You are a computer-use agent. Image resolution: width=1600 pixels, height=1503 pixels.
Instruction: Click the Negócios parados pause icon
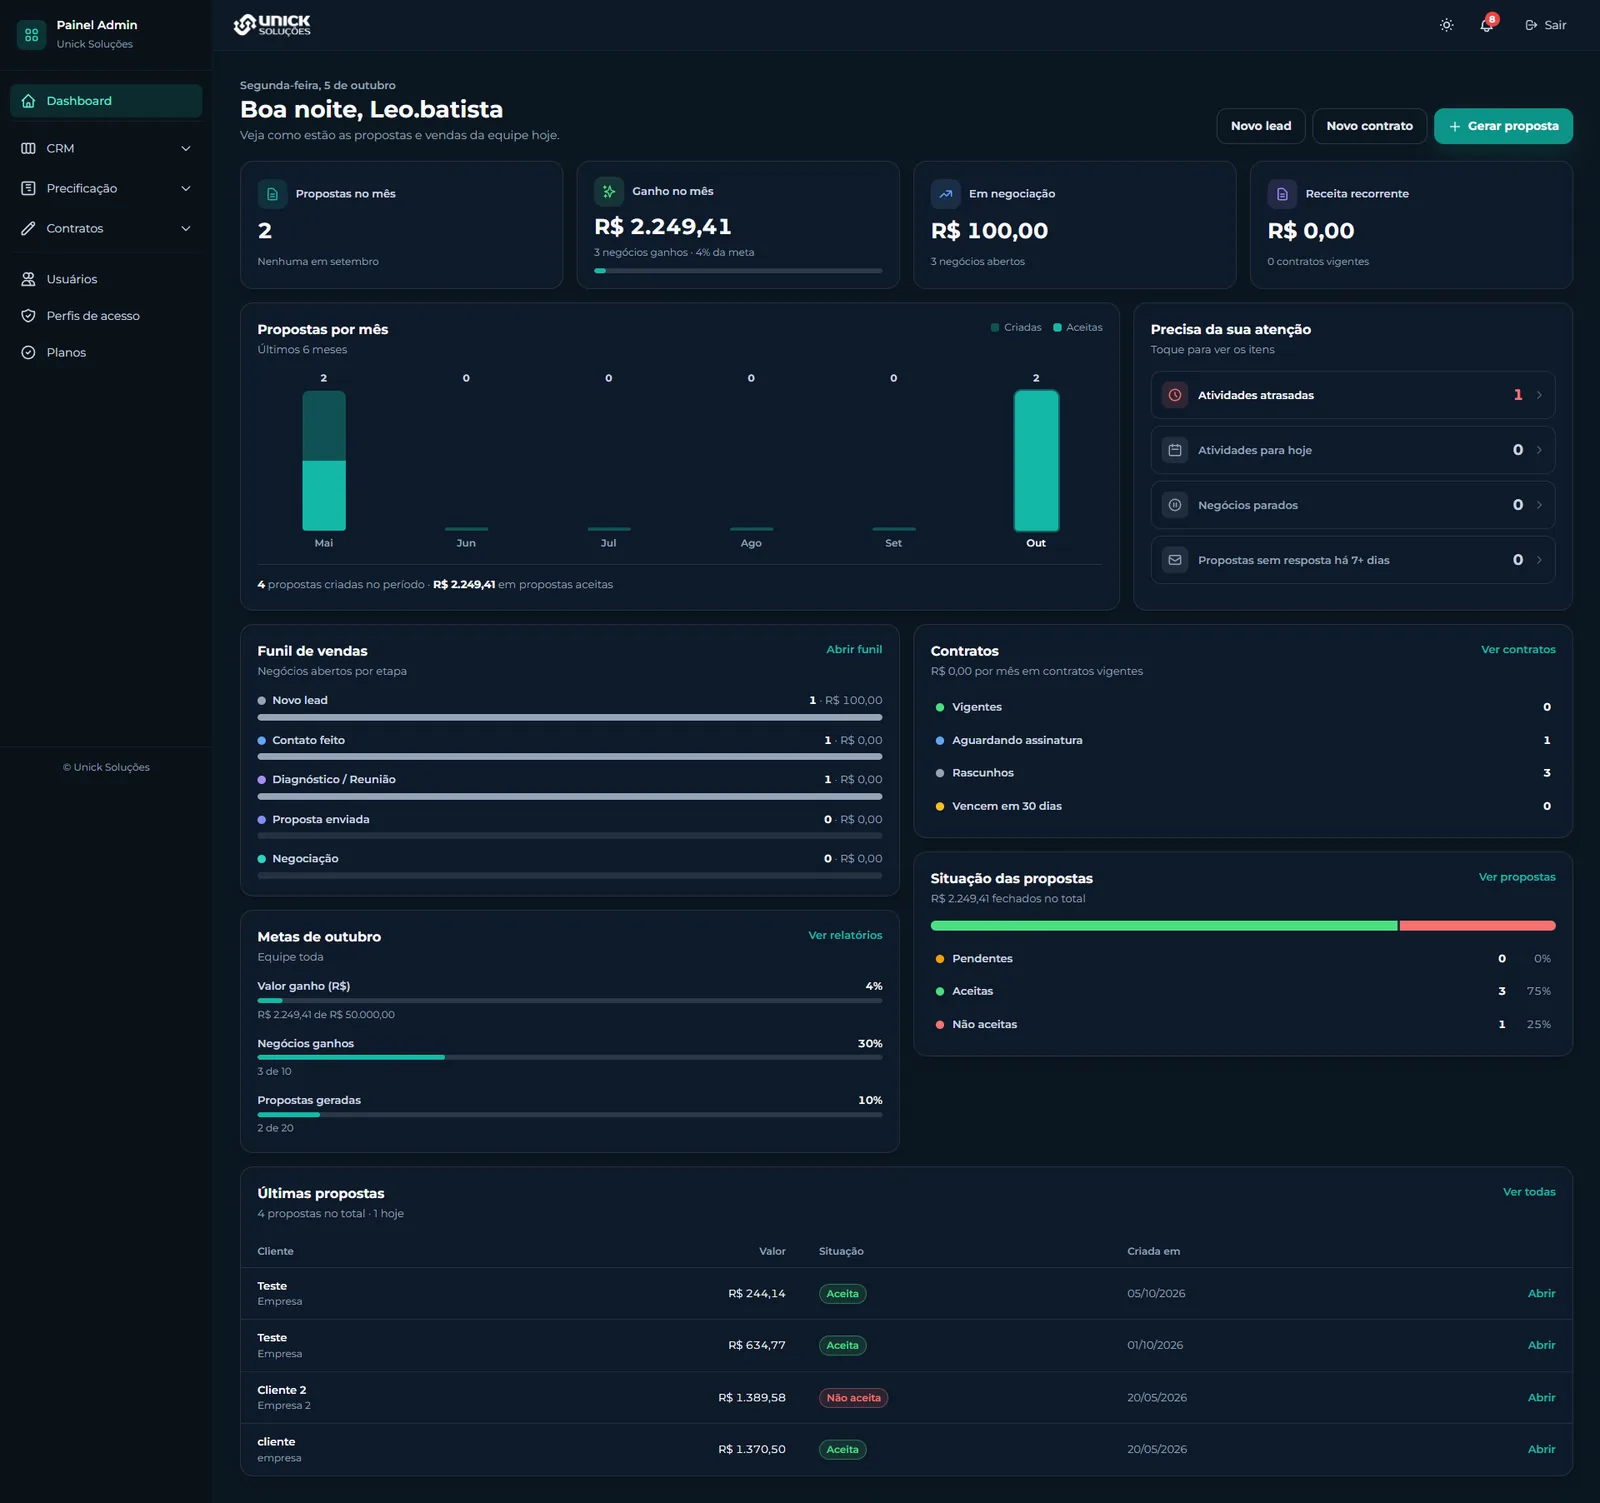pyautogui.click(x=1175, y=505)
